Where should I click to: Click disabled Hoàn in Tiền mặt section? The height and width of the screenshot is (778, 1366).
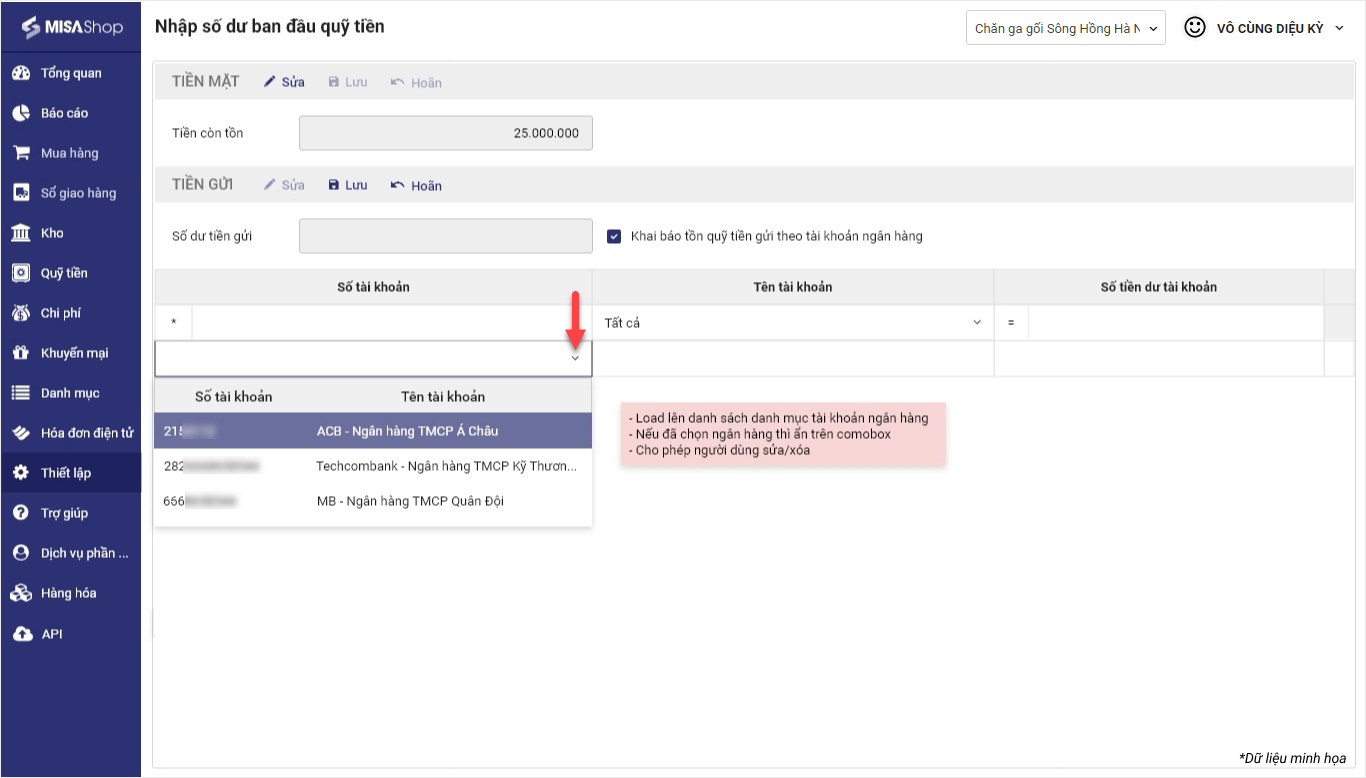(416, 82)
